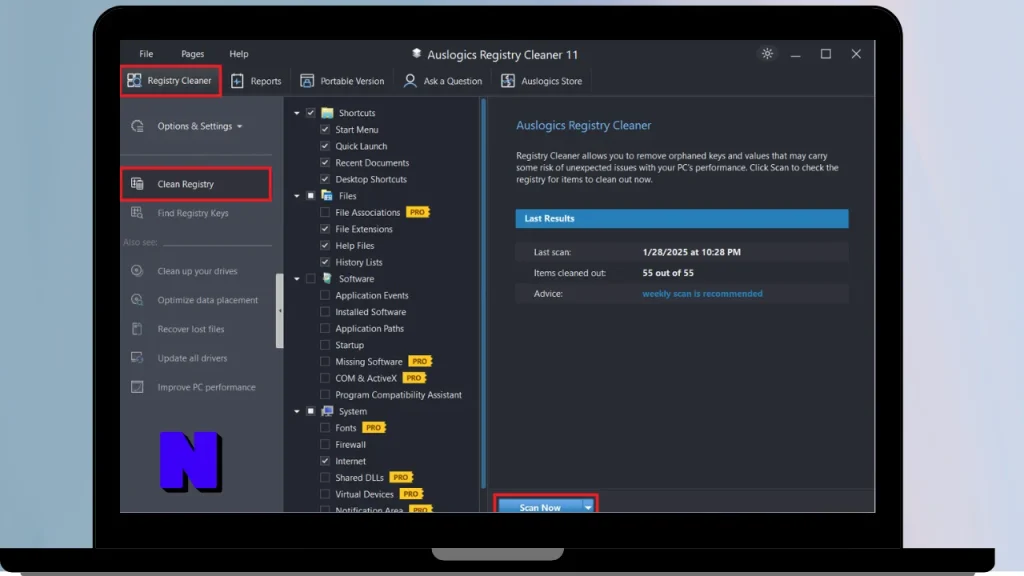Click the Software category icon

(x=327, y=279)
